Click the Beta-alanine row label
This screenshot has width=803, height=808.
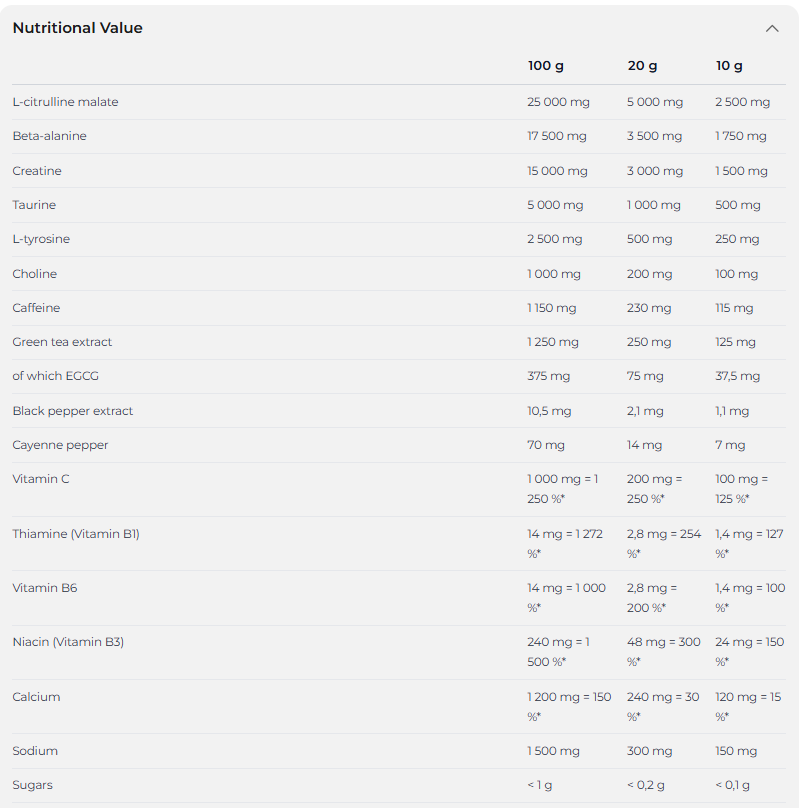(49, 136)
